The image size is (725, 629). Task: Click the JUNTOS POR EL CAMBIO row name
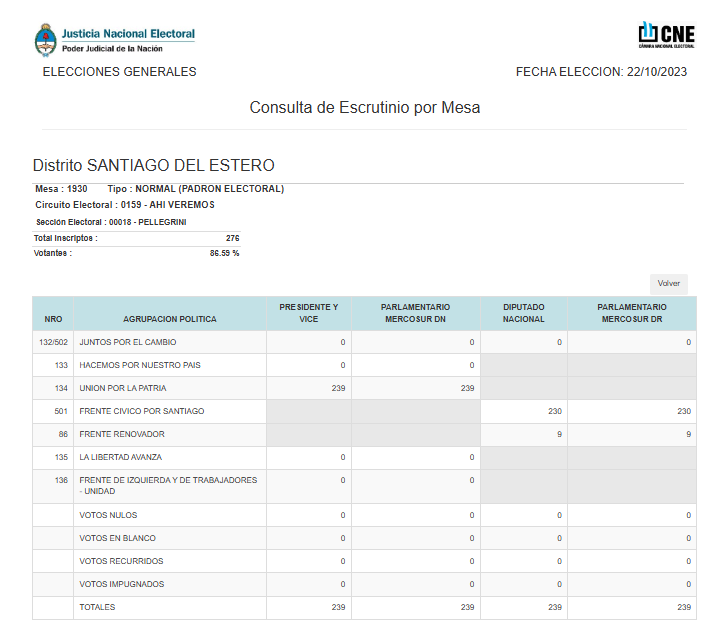pyautogui.click(x=128, y=342)
